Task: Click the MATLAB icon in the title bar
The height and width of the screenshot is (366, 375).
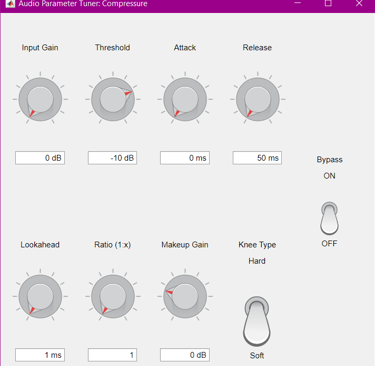Action: pyautogui.click(x=10, y=4)
